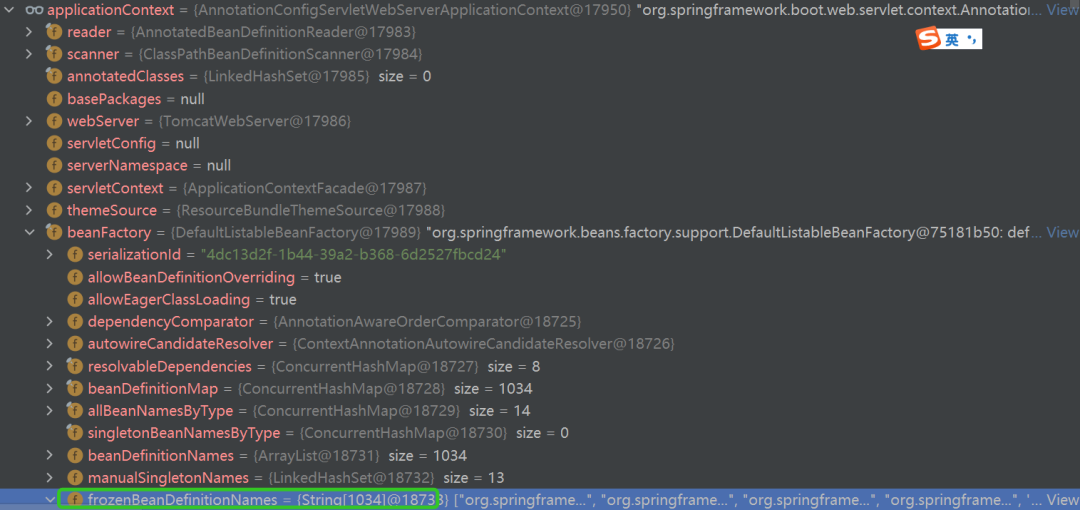This screenshot has width=1080, height=510.
Task: Click the field icon for autowireCandidateResolver
Action: coord(74,344)
